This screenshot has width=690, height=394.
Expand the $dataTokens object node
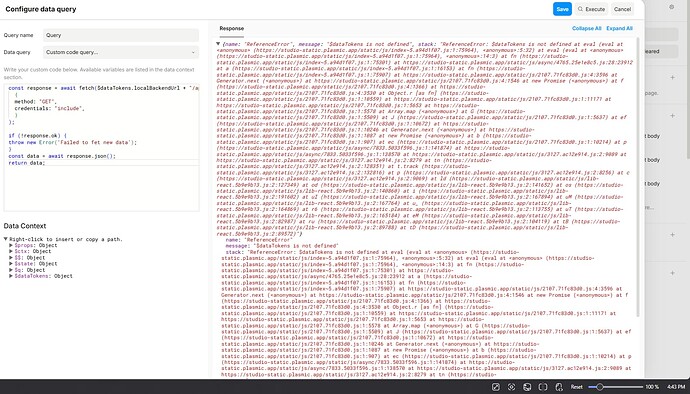(11, 276)
